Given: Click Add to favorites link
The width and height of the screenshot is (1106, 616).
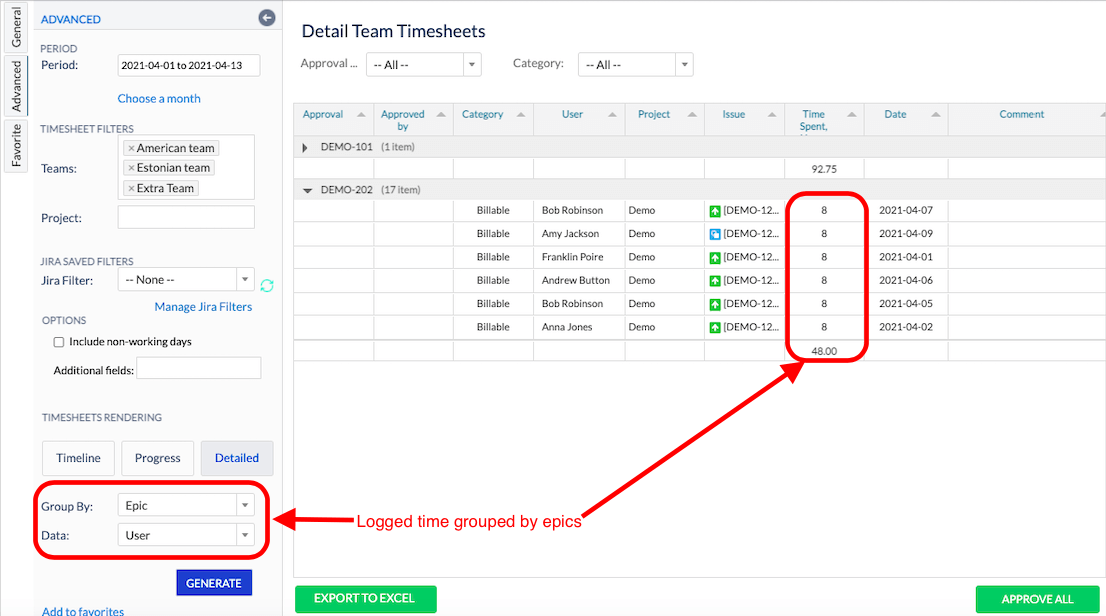Looking at the screenshot, I should click(x=83, y=611).
